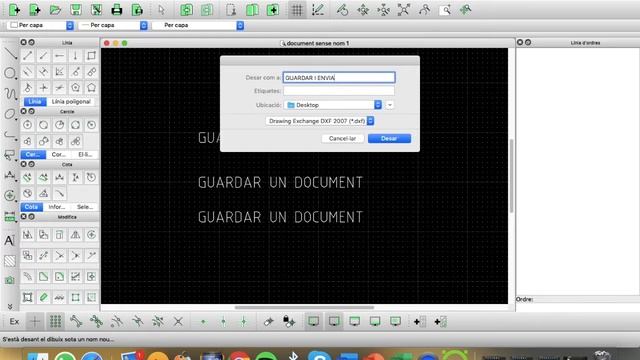This screenshot has width=640, height=360.
Task: Click the Auto Zoom icon with four arrows
Action: pos(404,10)
